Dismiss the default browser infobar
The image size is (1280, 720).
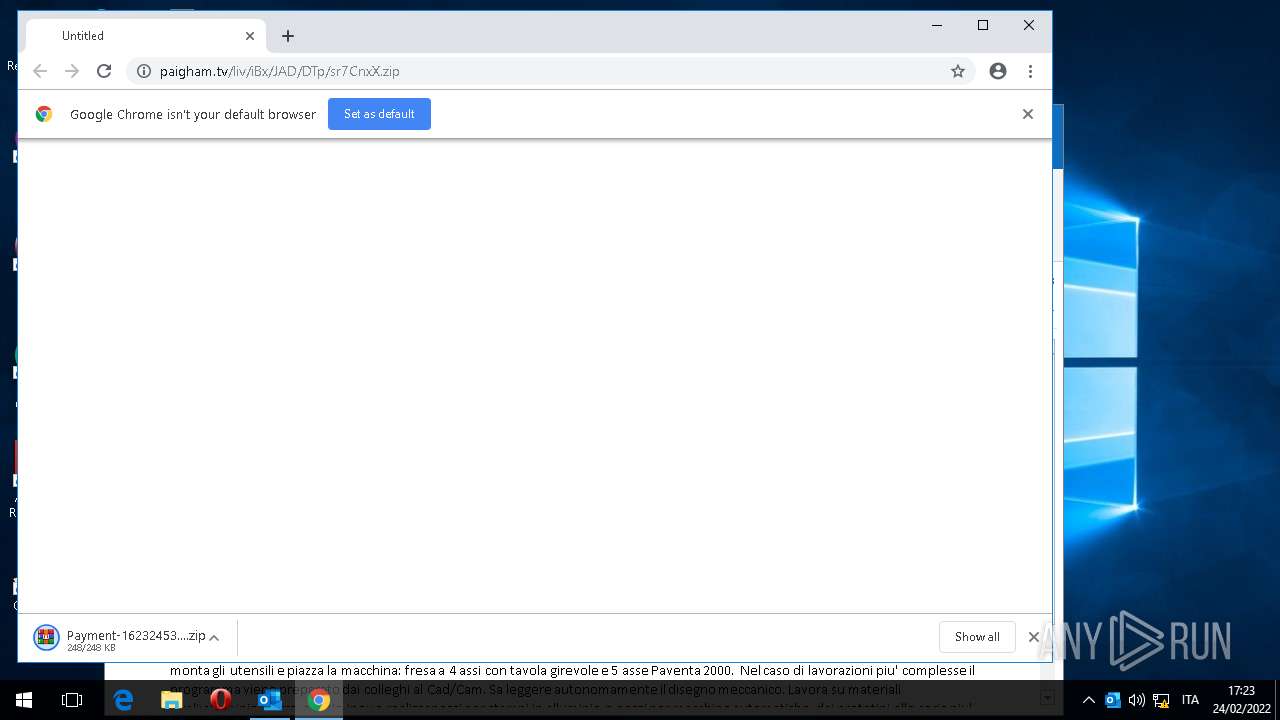[1027, 114]
